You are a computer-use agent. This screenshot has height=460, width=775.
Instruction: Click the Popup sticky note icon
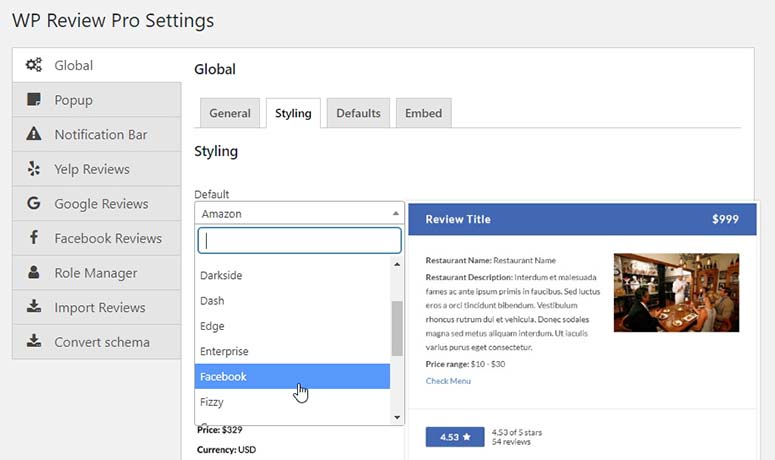(x=34, y=99)
